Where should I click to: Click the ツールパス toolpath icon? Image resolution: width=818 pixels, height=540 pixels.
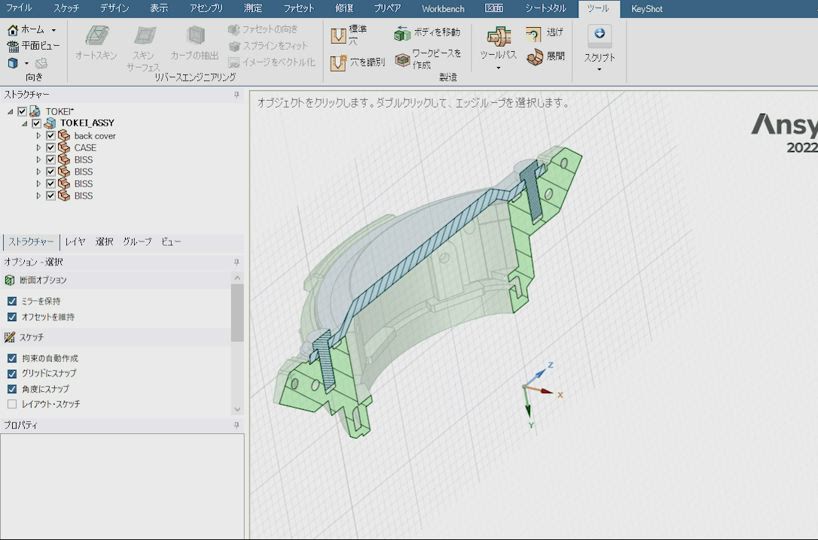499,37
